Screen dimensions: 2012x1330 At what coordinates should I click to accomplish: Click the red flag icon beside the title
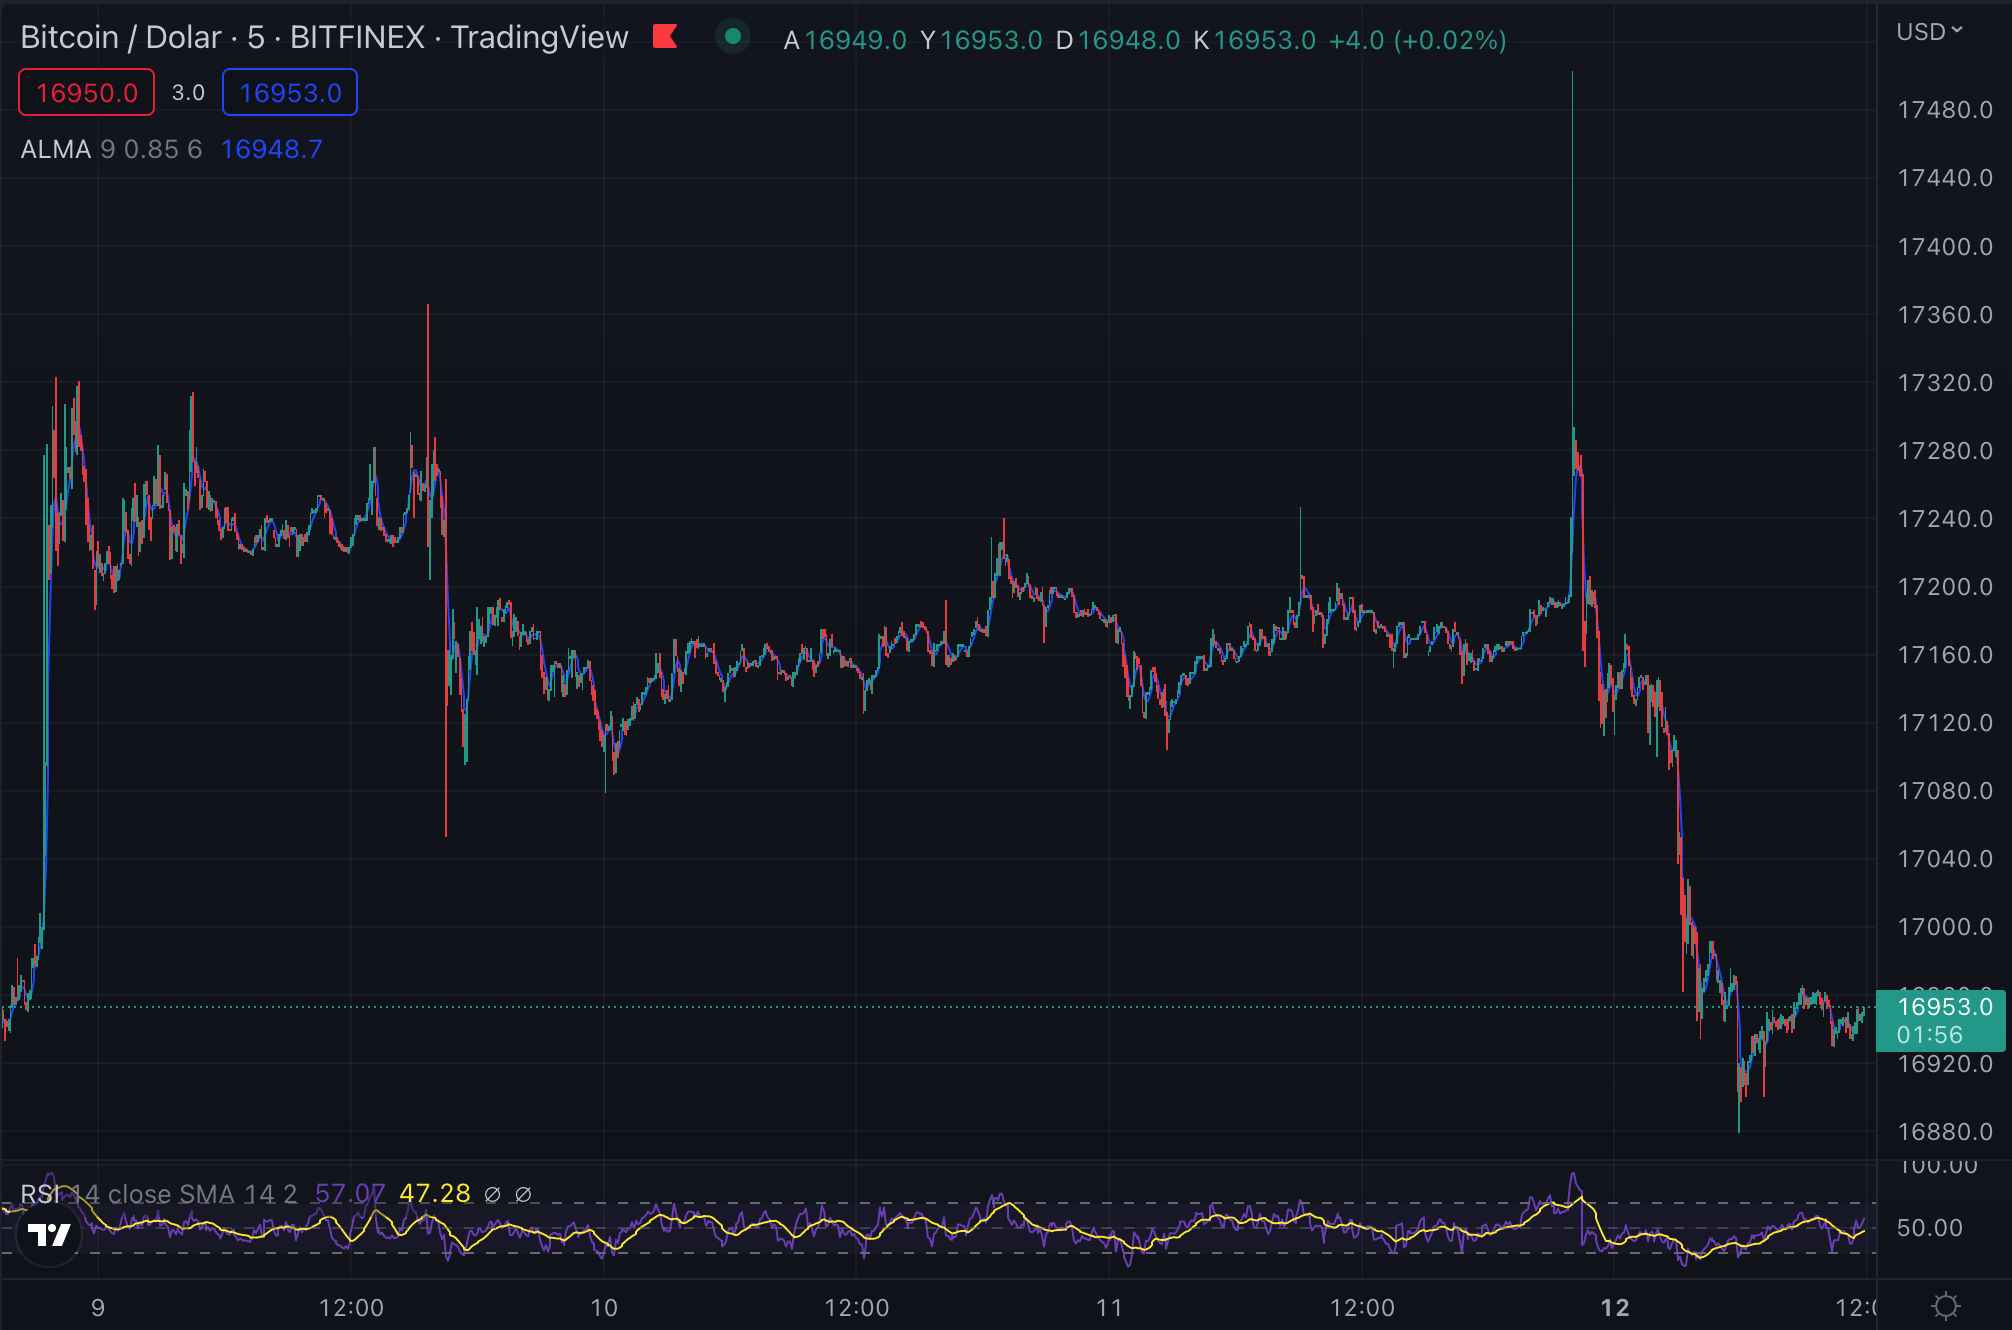pos(665,37)
